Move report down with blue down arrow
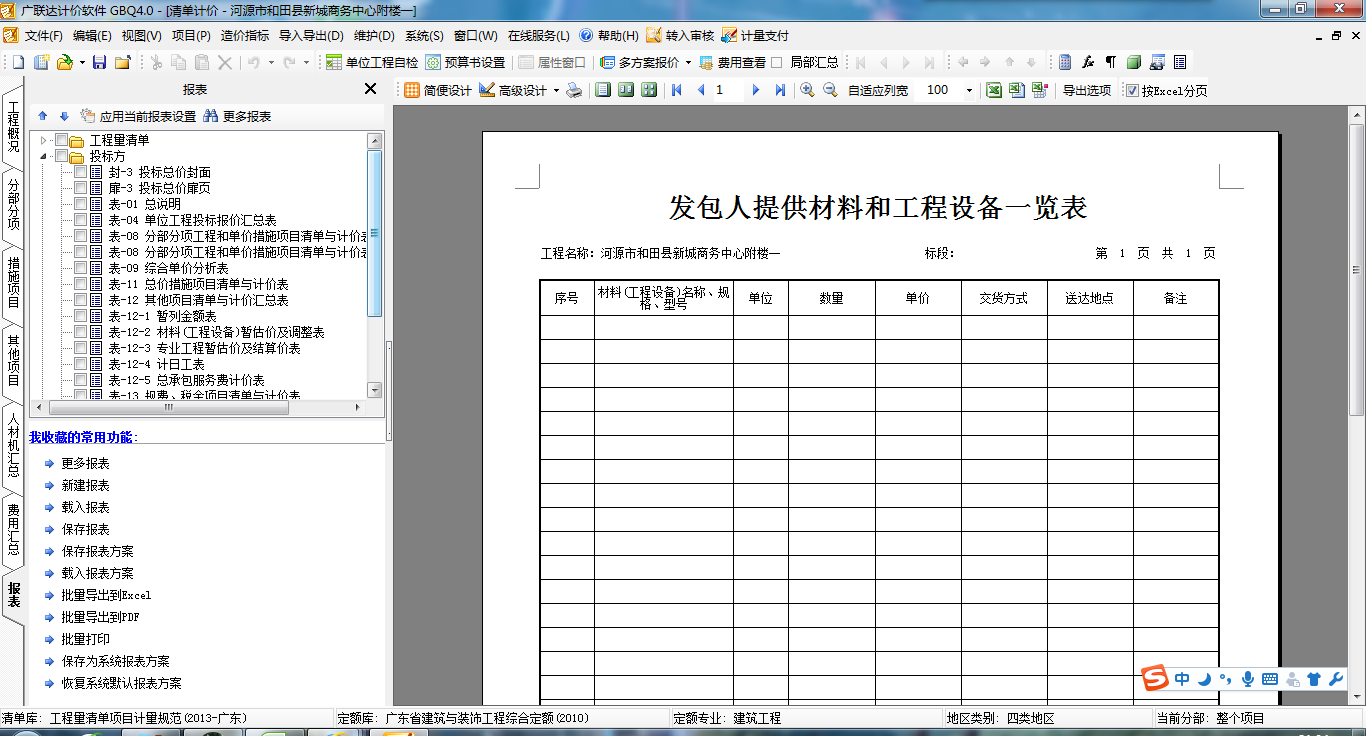This screenshot has width=1366, height=736. [x=64, y=116]
